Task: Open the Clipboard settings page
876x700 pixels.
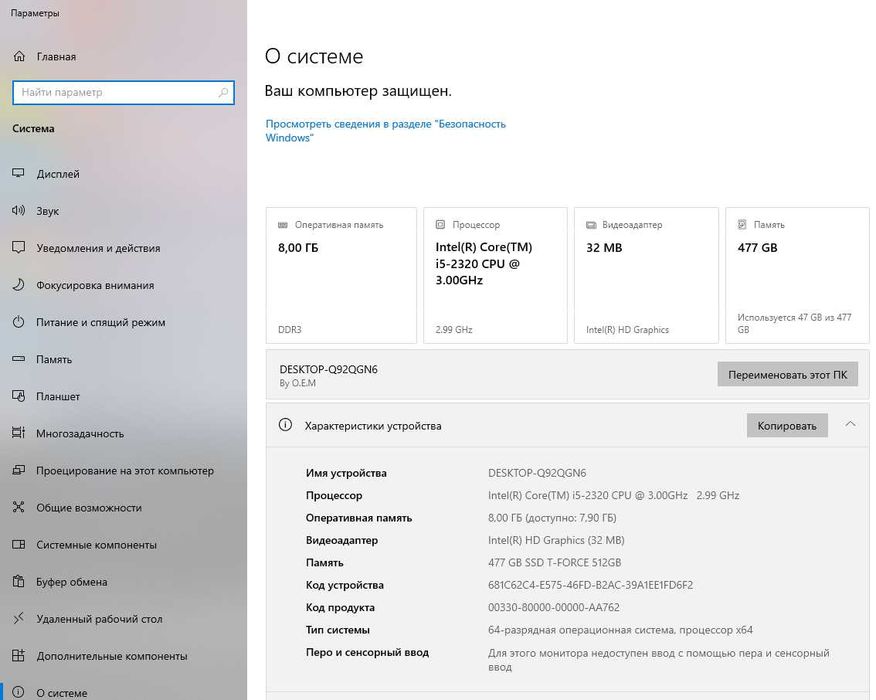Action: coord(71,582)
